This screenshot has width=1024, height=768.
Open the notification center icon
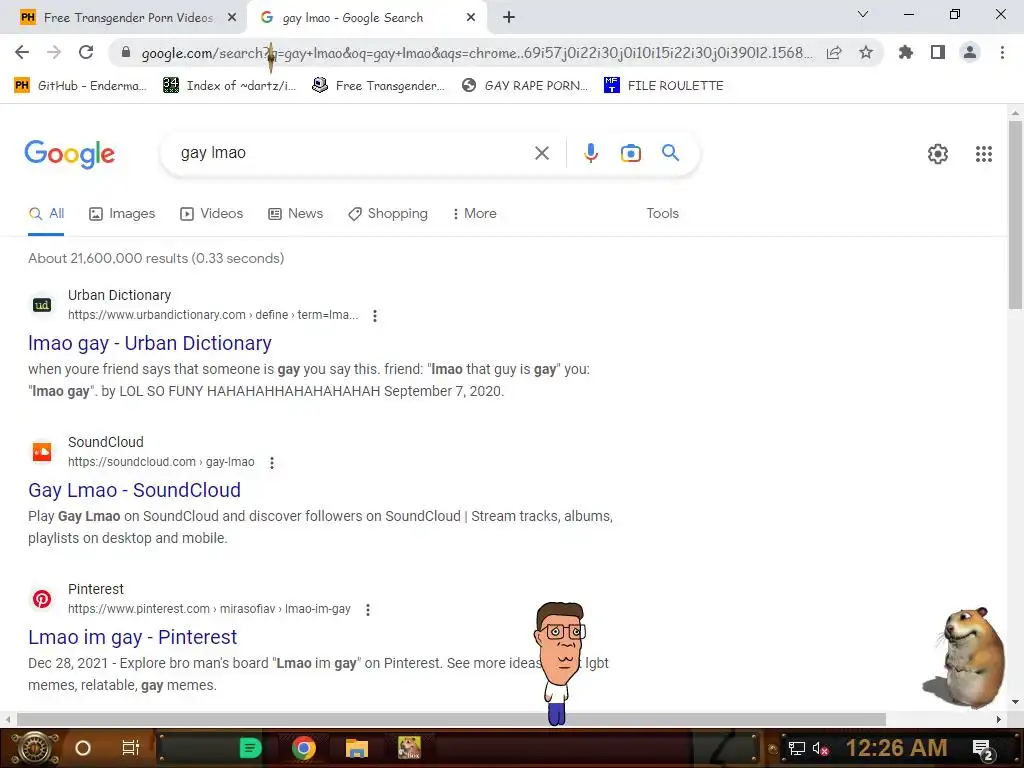point(983,749)
